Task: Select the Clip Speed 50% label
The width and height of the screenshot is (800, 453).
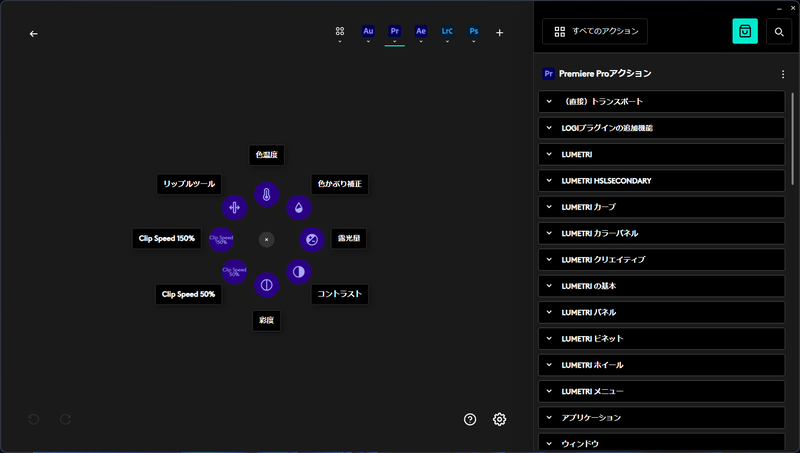Action: [188, 294]
